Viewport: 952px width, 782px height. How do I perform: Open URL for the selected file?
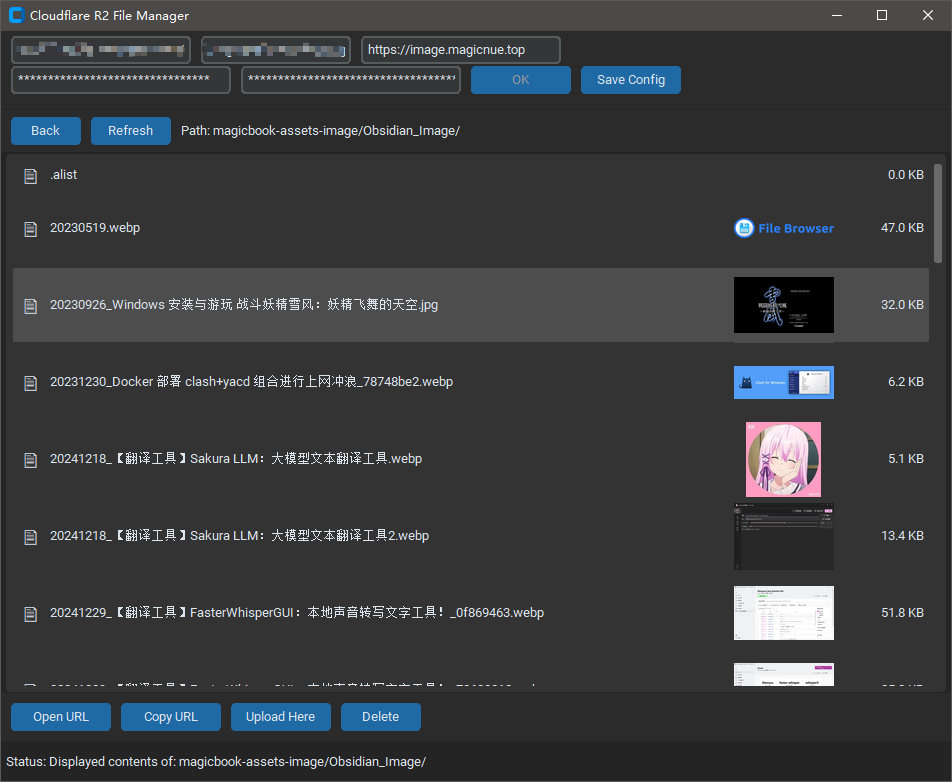coord(60,716)
